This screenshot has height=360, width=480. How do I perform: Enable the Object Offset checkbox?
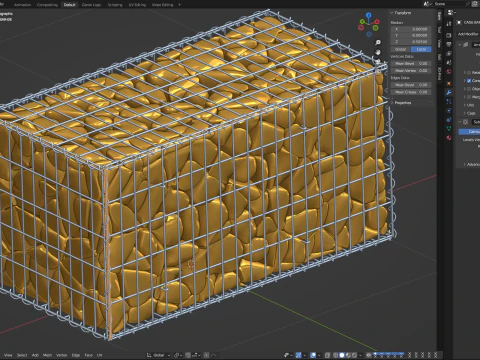[x=469, y=89]
